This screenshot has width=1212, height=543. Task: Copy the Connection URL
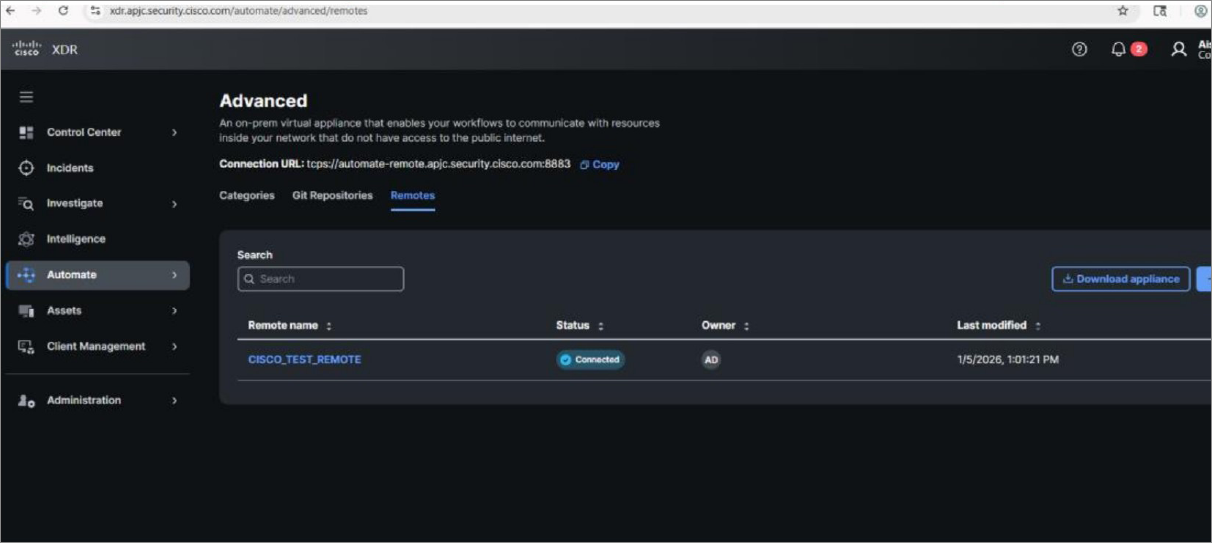600,165
